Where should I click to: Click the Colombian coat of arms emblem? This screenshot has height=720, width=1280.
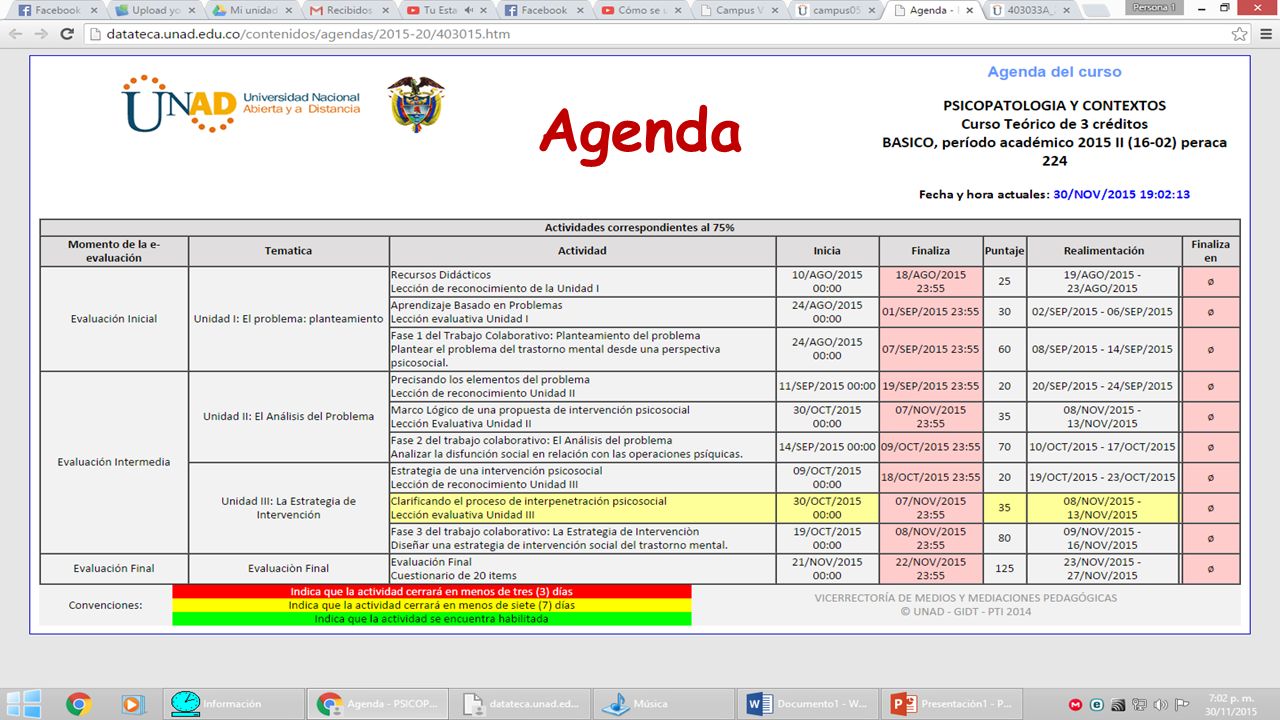click(416, 103)
